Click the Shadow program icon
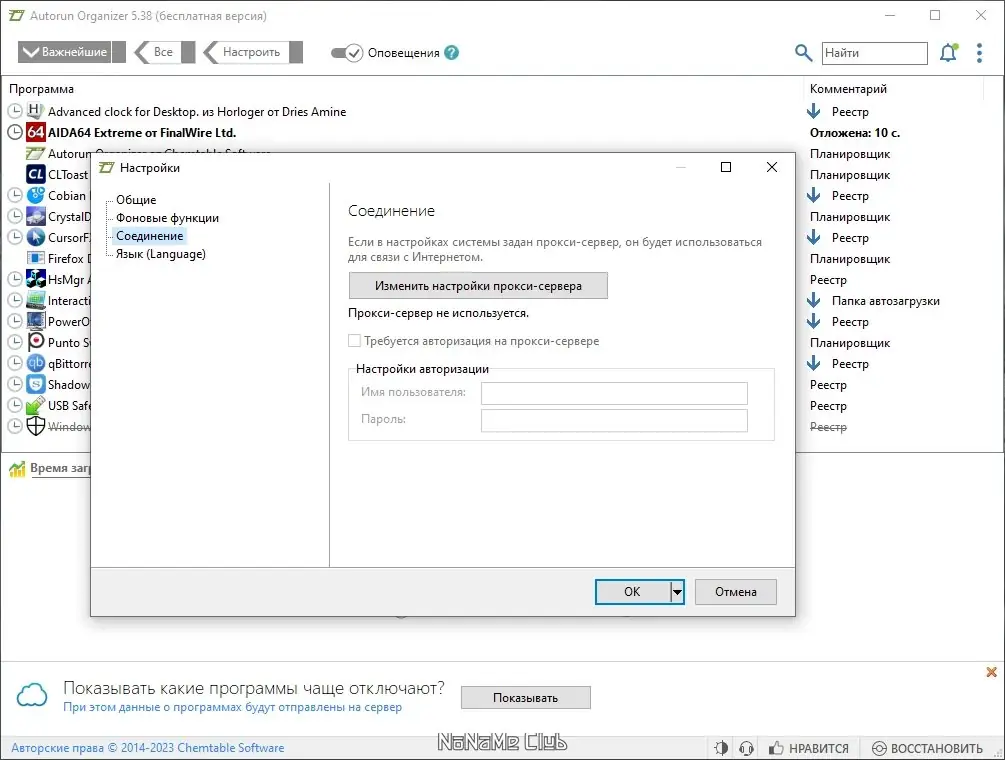 [x=36, y=384]
